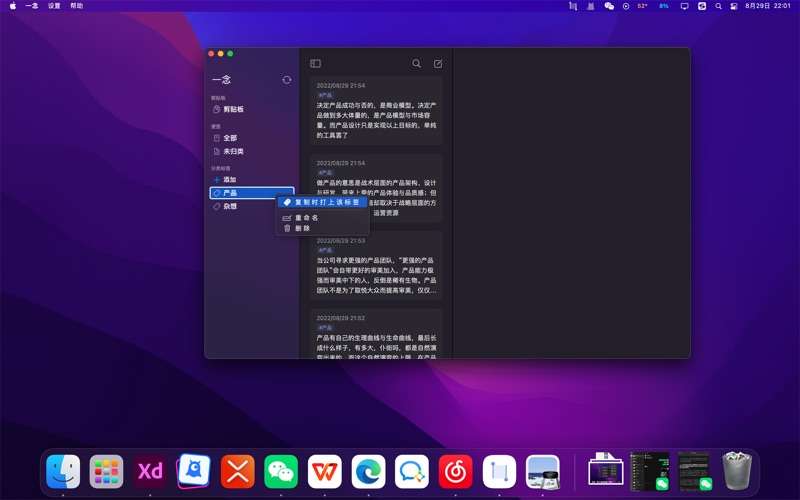Choose 复制时打上该标签 in context menu
800x500 pixels.
tap(326, 202)
